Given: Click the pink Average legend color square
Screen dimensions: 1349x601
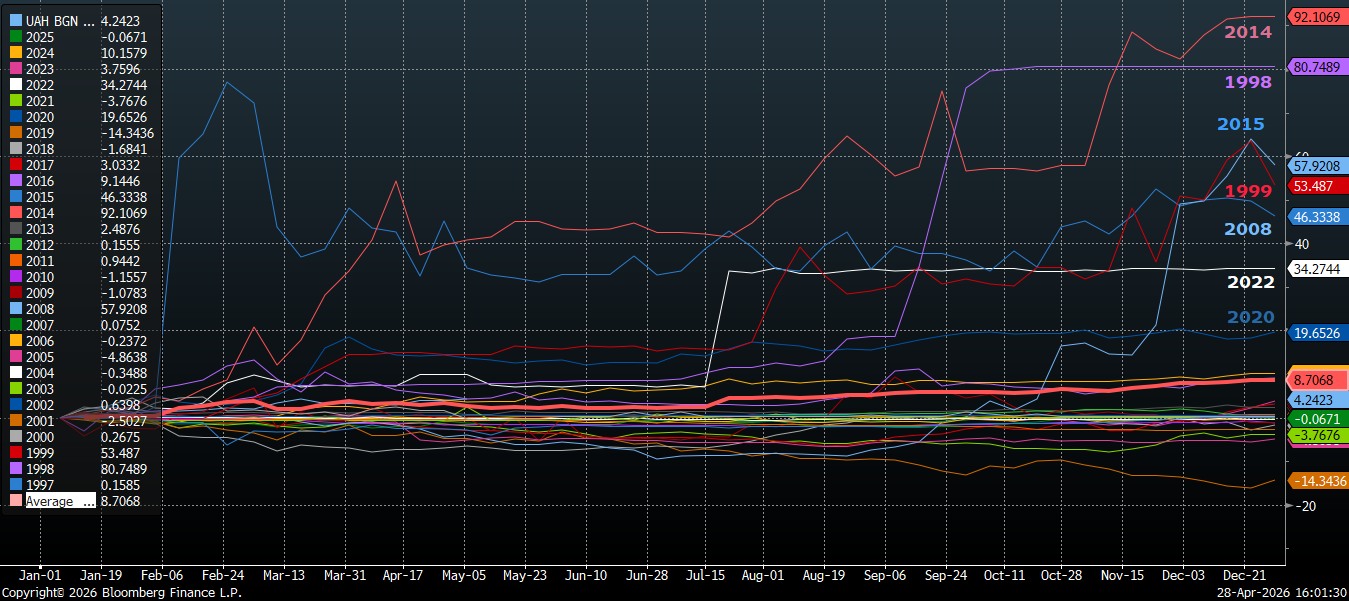Looking at the screenshot, I should (x=15, y=501).
